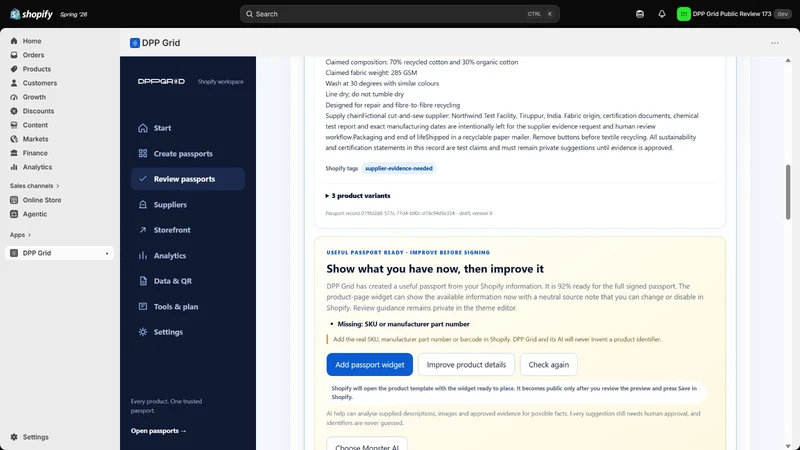The width and height of the screenshot is (800, 450).
Task: Click the Choose Monster AI button
Action: point(367,444)
